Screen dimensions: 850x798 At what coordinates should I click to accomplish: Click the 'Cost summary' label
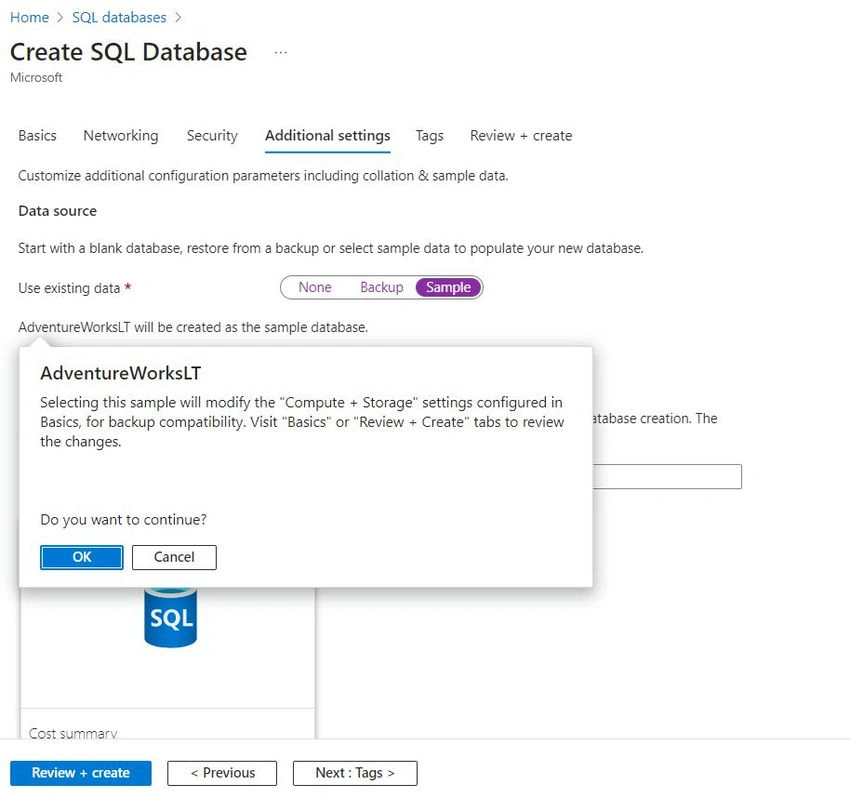pos(73,733)
